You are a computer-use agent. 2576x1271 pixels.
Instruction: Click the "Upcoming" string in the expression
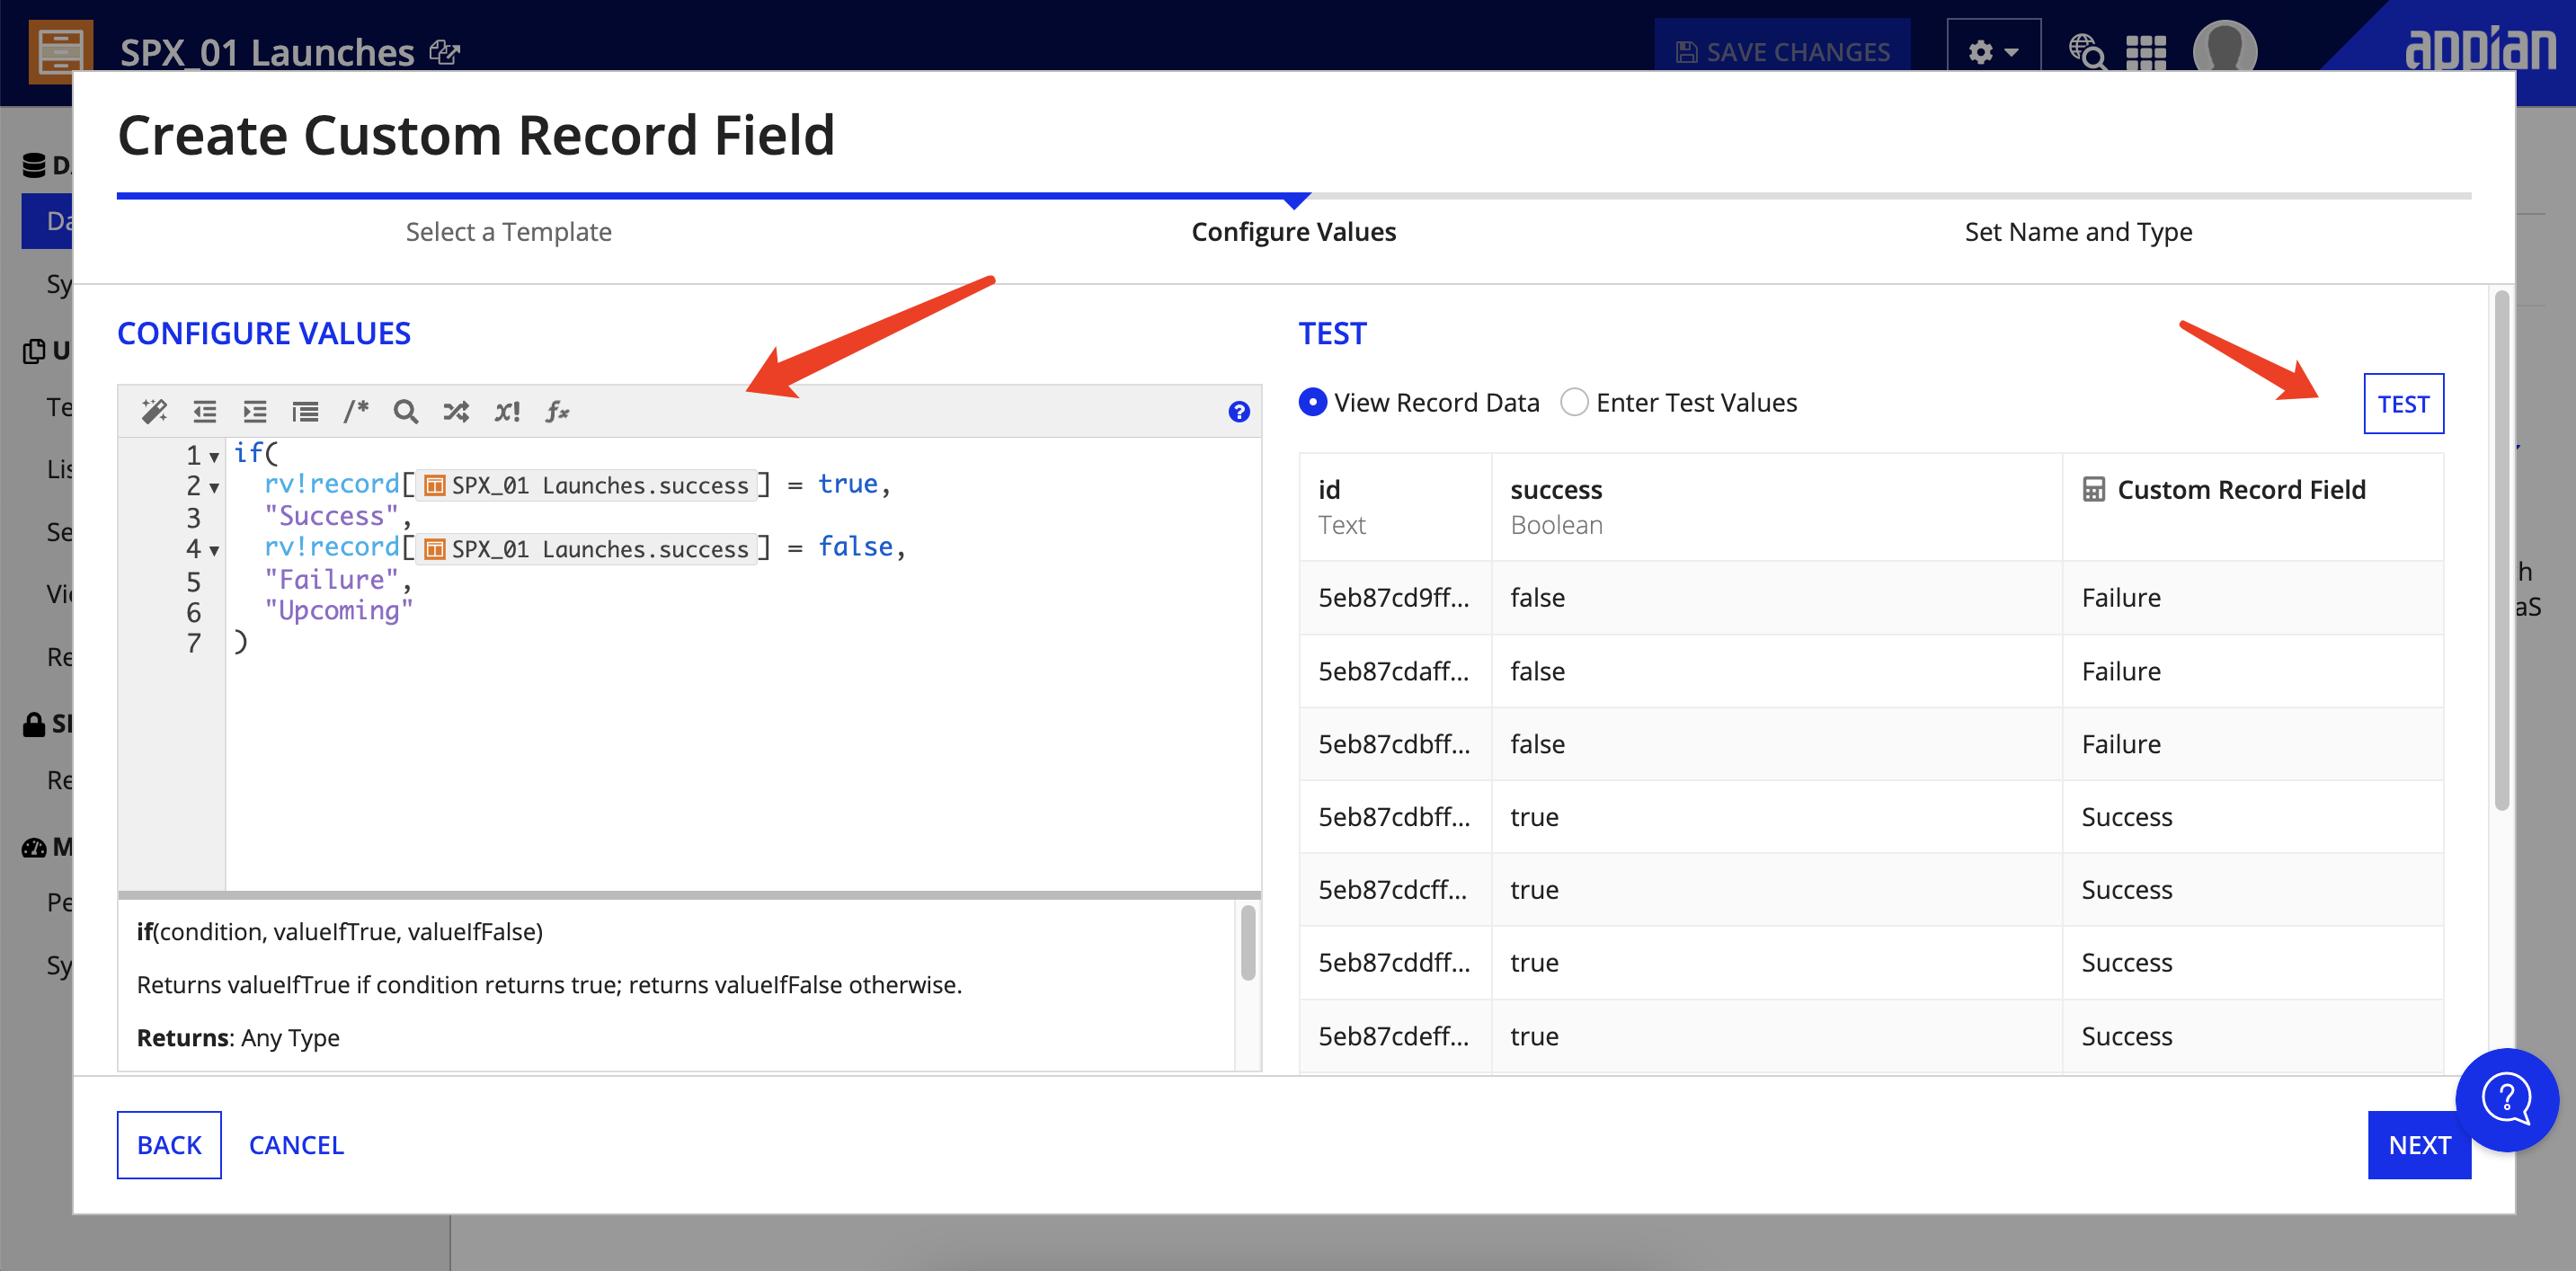(338, 611)
